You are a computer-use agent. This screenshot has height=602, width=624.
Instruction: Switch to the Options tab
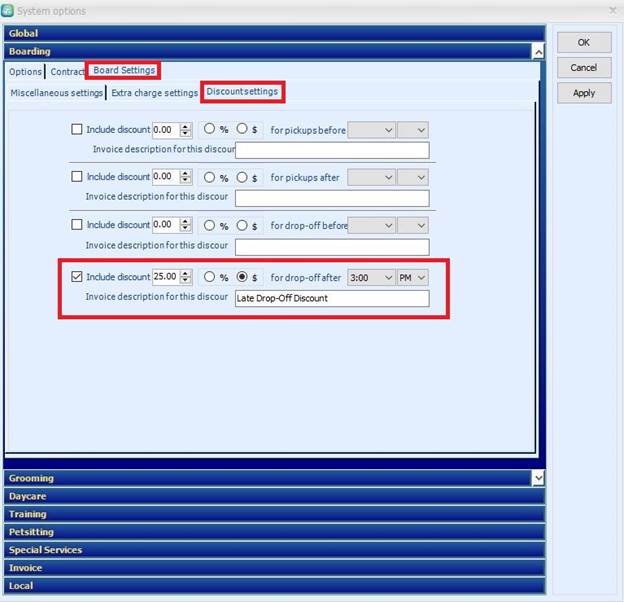click(x=25, y=72)
